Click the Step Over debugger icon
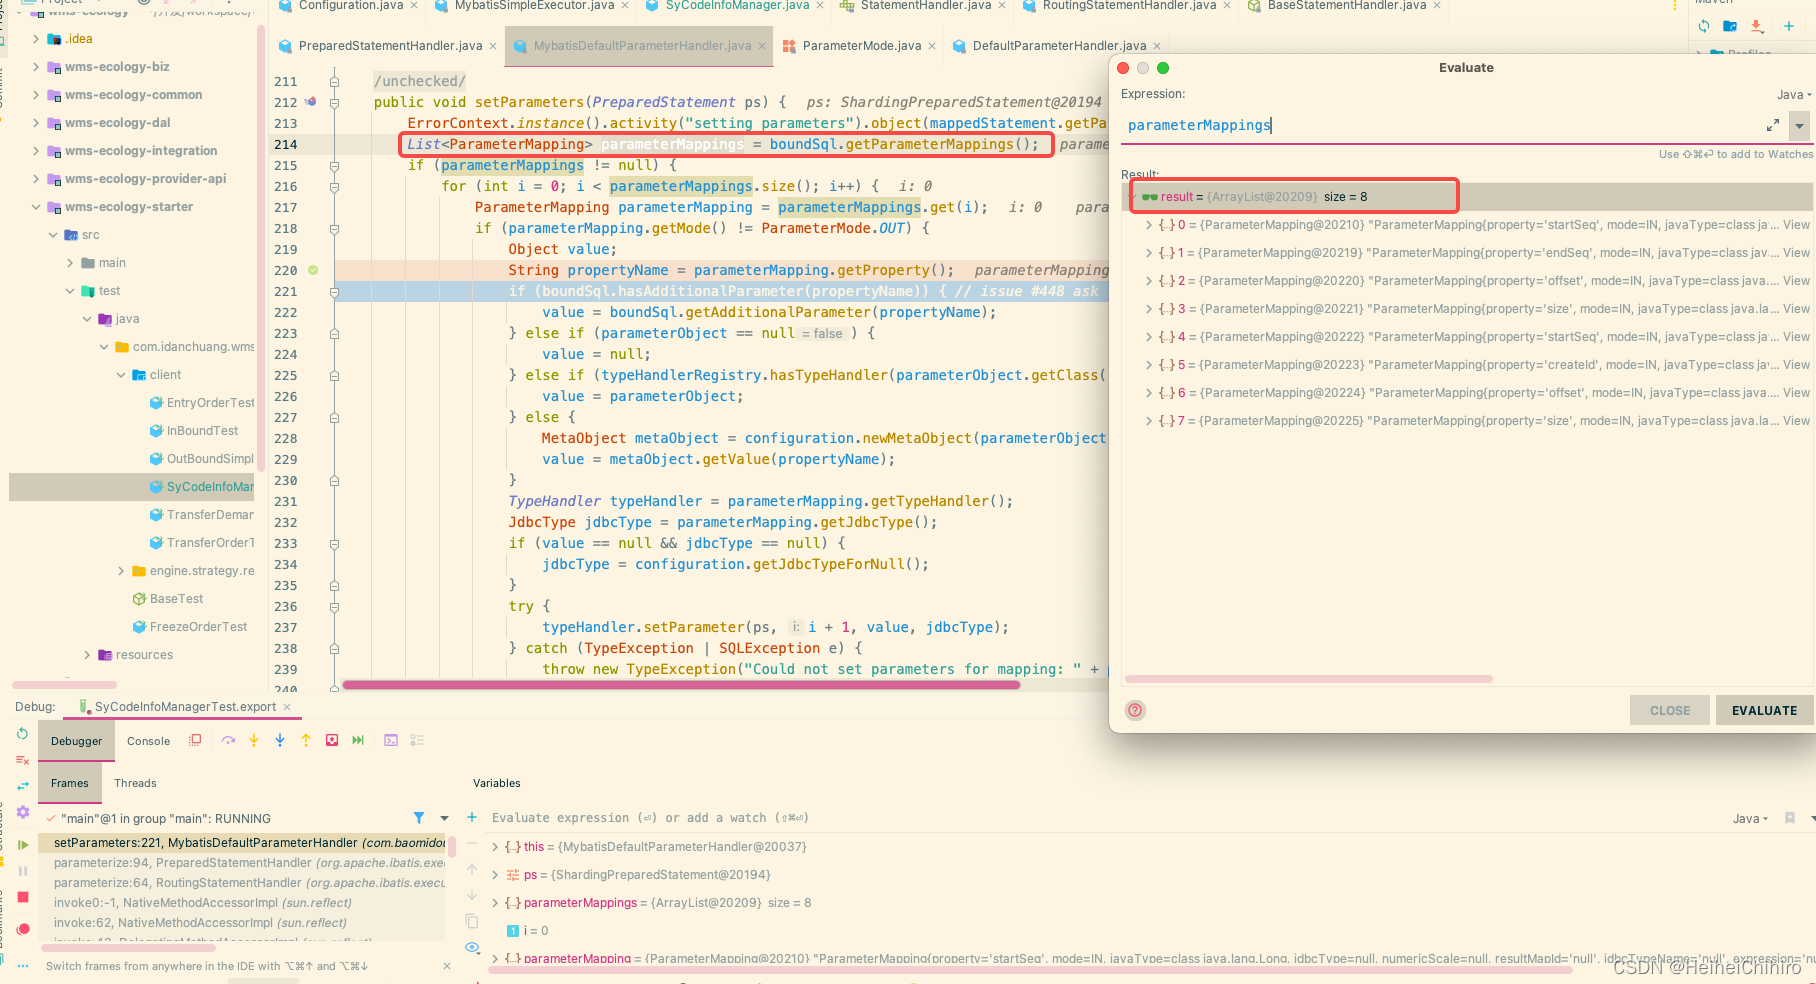This screenshot has height=984, width=1816. click(229, 740)
